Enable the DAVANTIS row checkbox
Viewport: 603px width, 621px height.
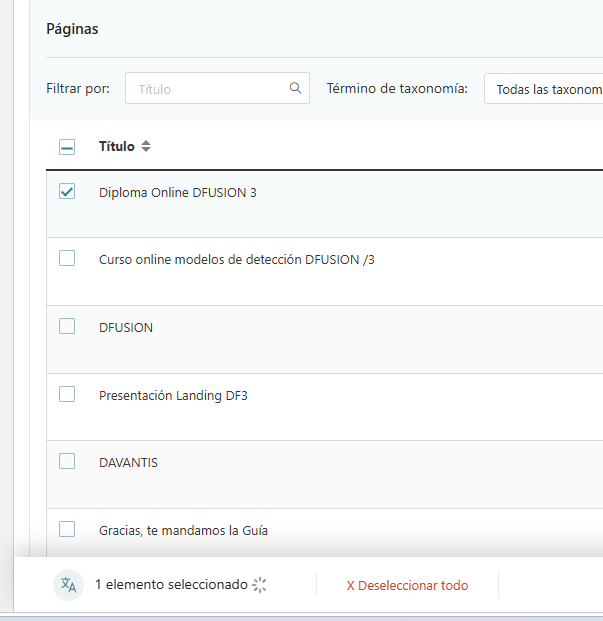tap(67, 461)
